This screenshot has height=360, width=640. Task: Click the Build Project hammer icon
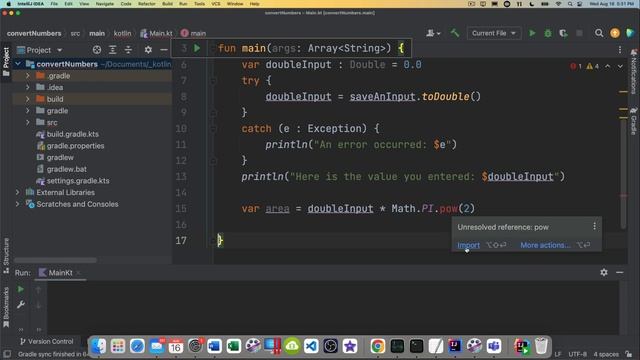[455, 33]
